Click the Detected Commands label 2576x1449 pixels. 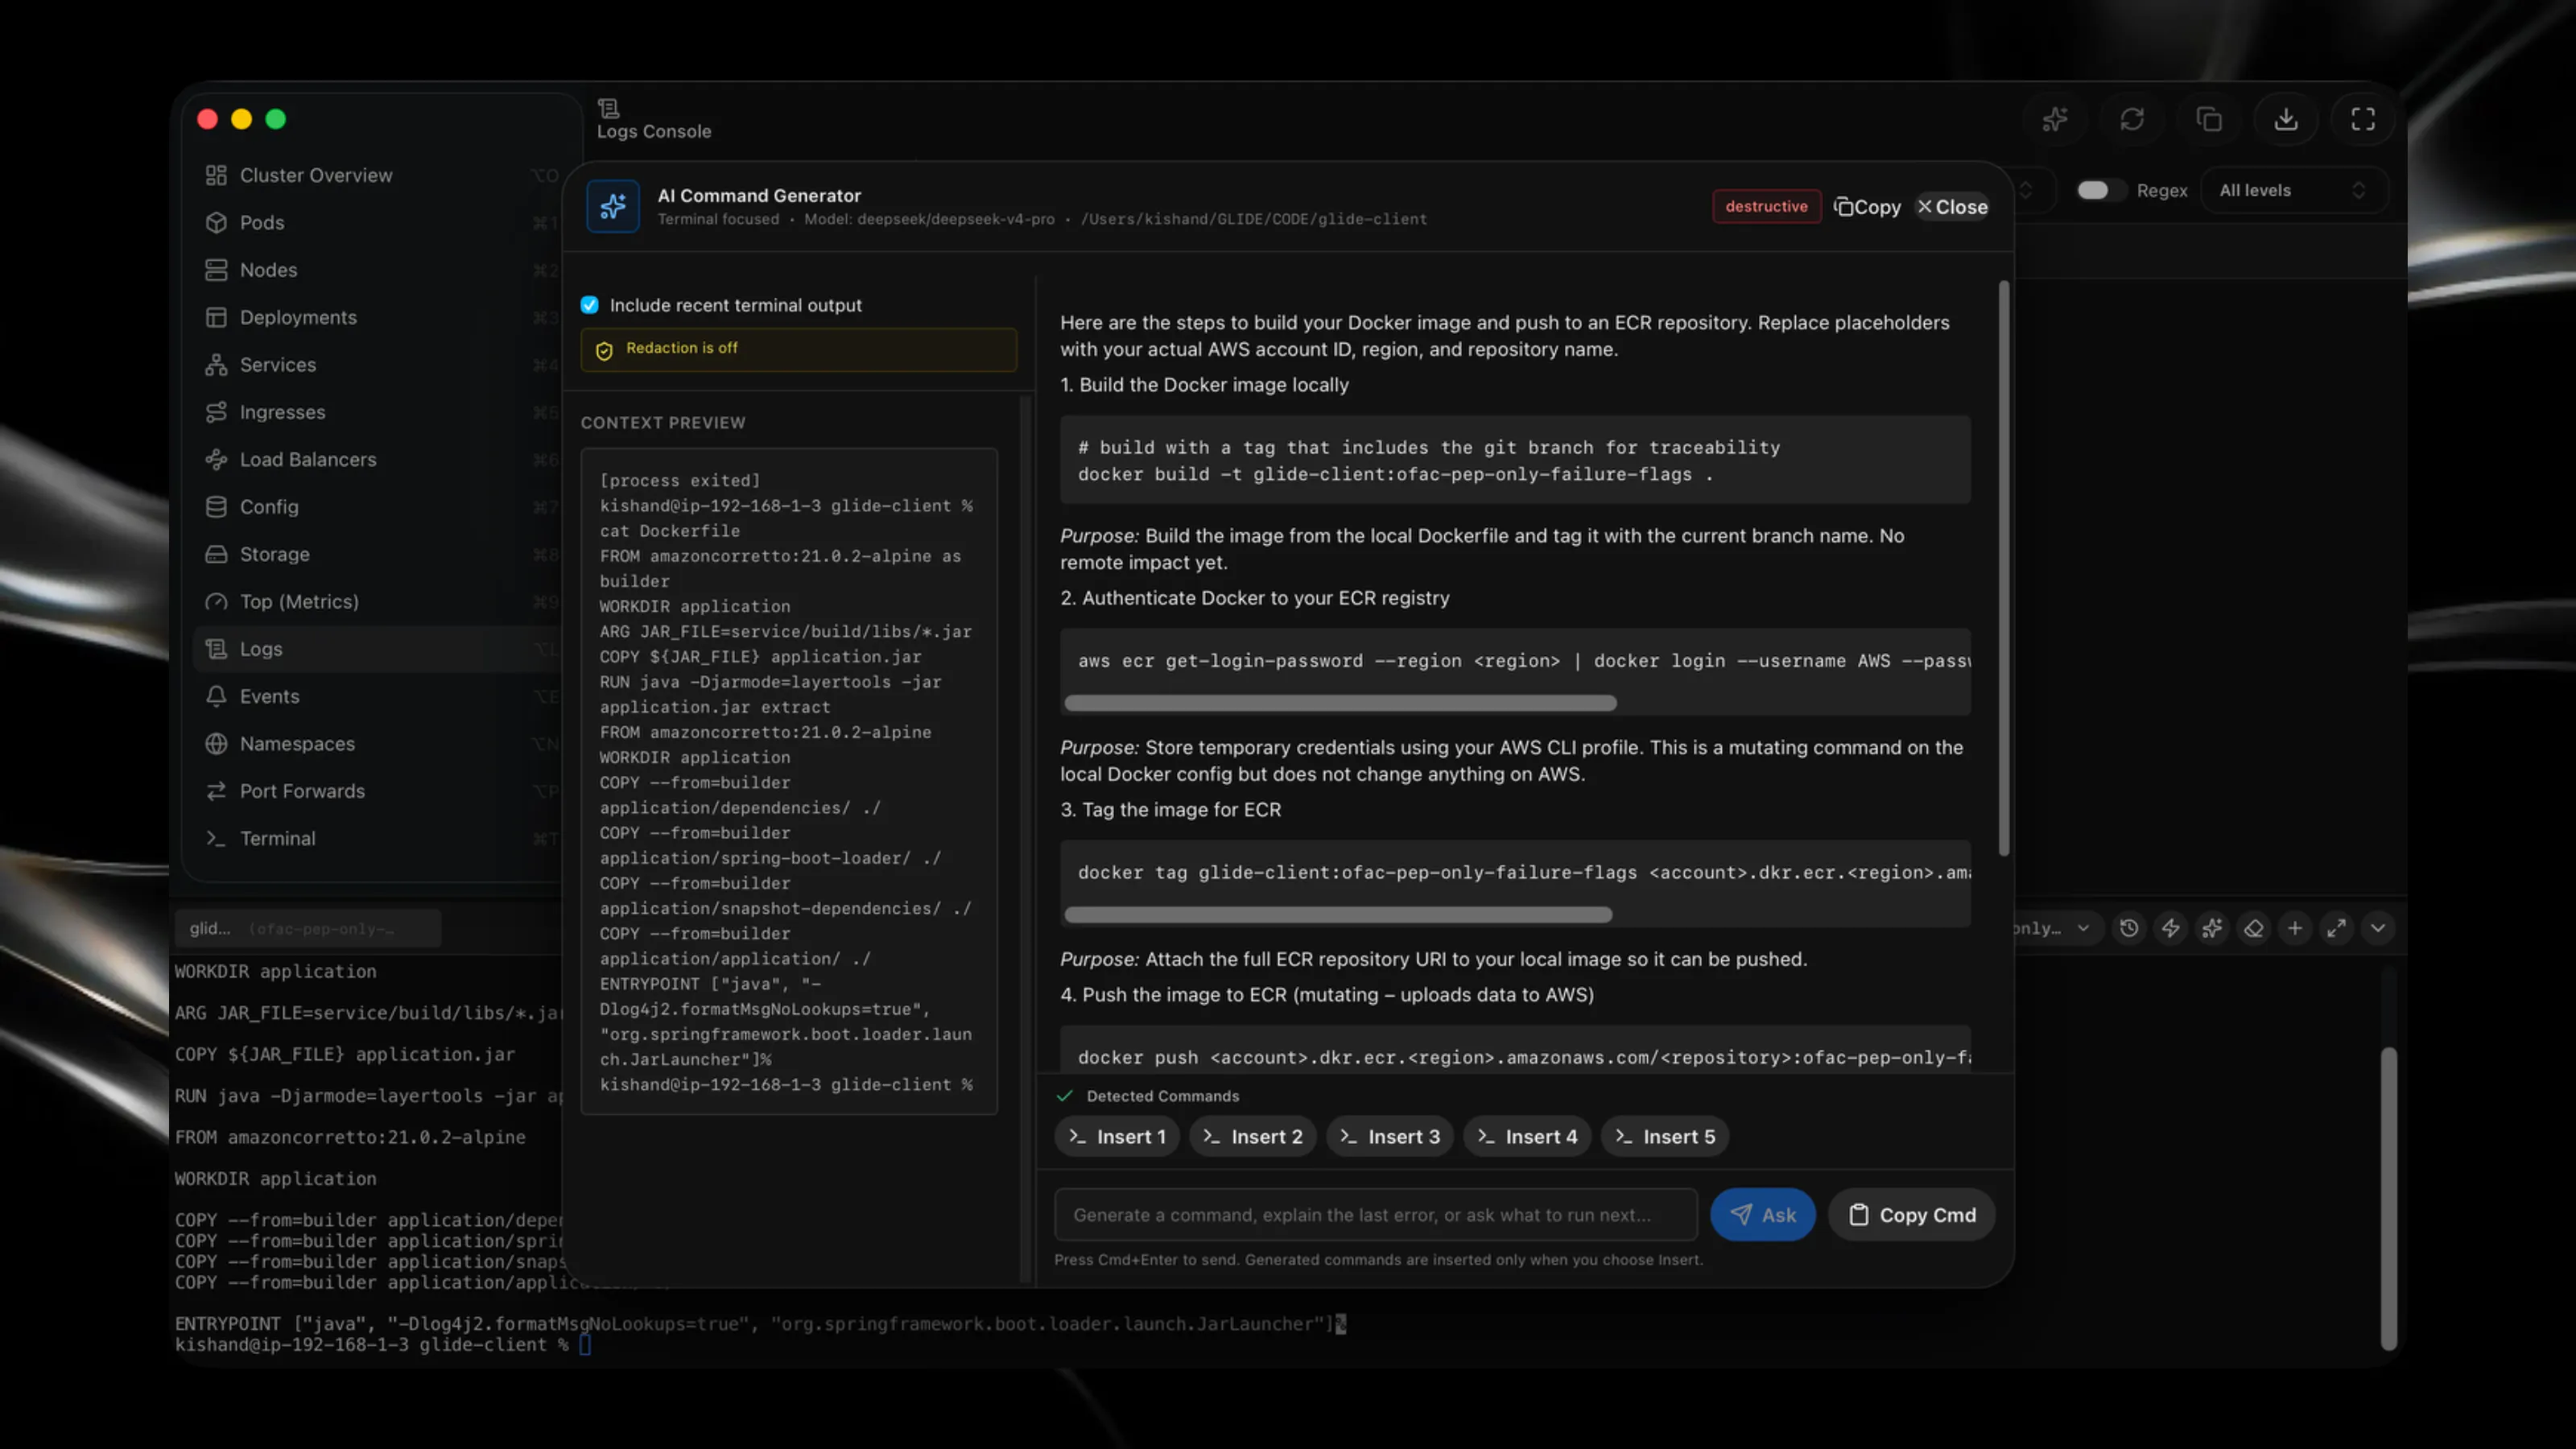point(1163,1096)
